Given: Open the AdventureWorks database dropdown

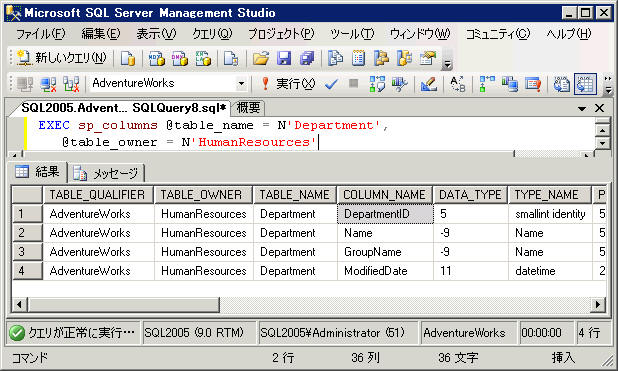Looking at the screenshot, I should (x=241, y=84).
